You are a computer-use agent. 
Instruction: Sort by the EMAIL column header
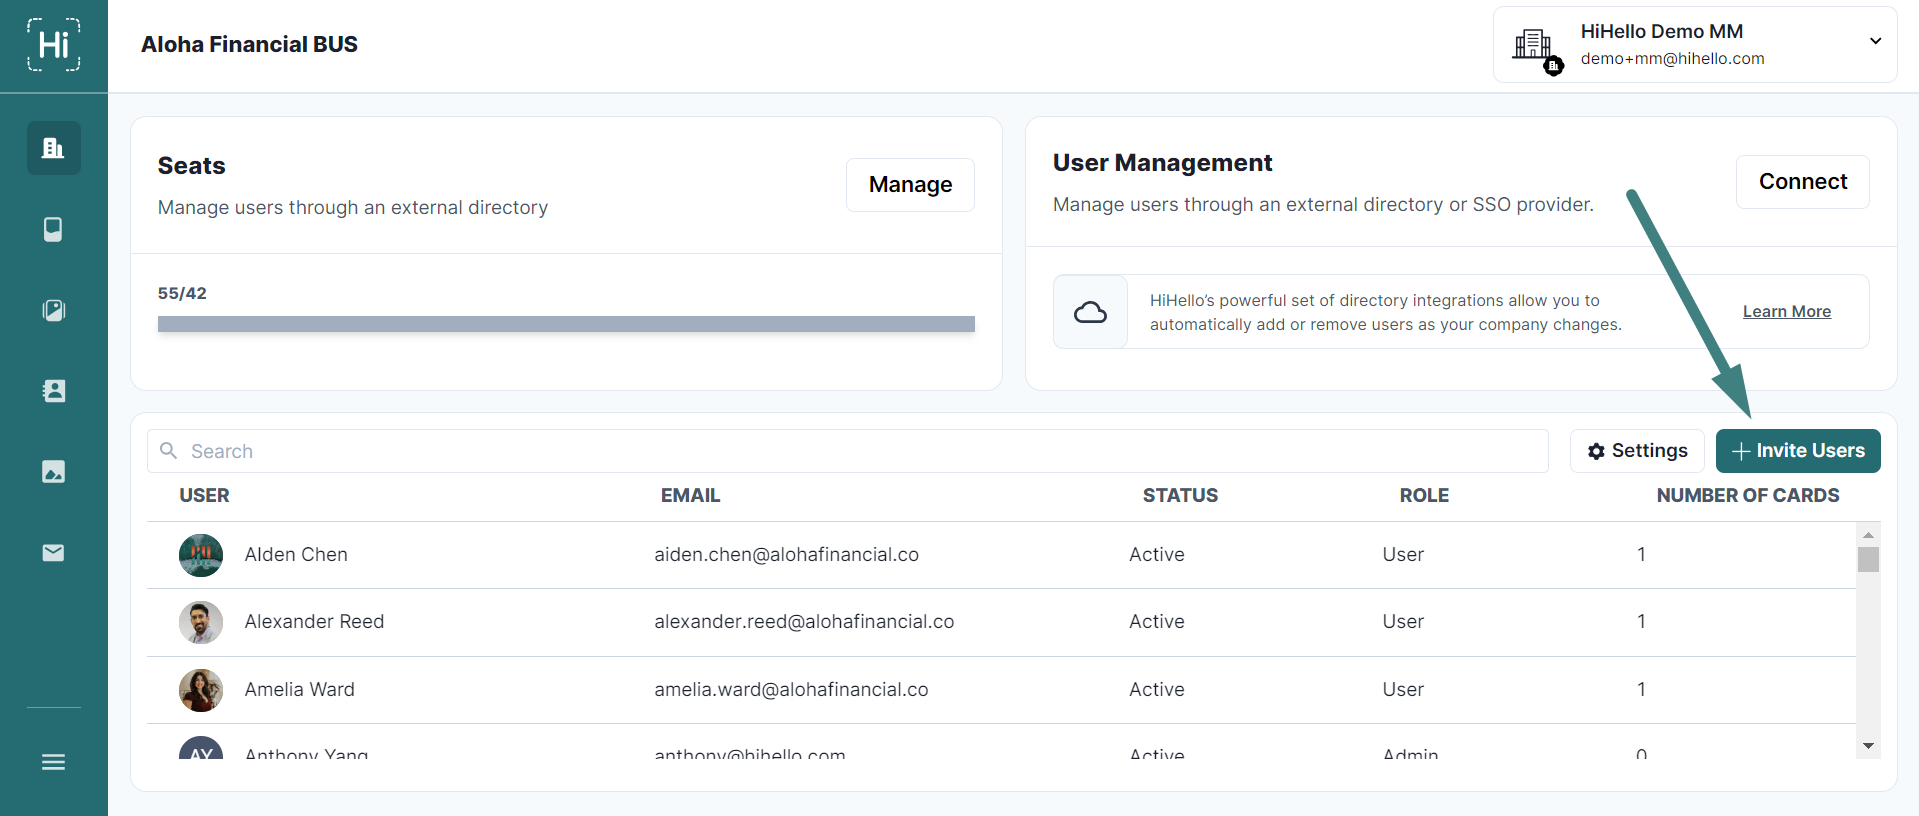[690, 495]
